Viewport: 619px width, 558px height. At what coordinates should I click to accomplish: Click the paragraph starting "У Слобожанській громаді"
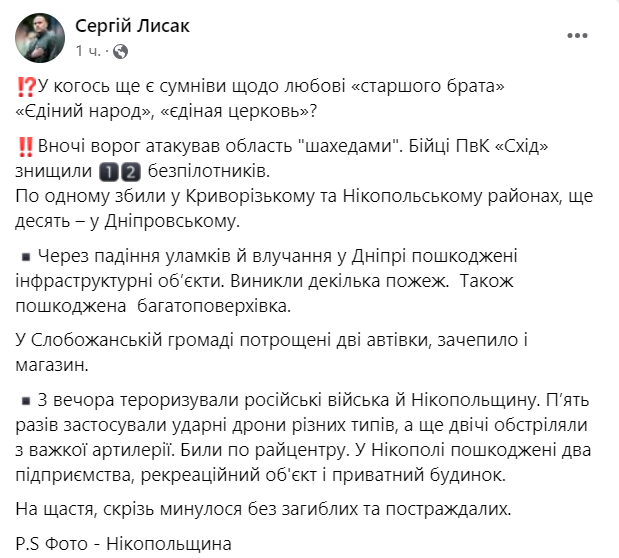(270, 340)
